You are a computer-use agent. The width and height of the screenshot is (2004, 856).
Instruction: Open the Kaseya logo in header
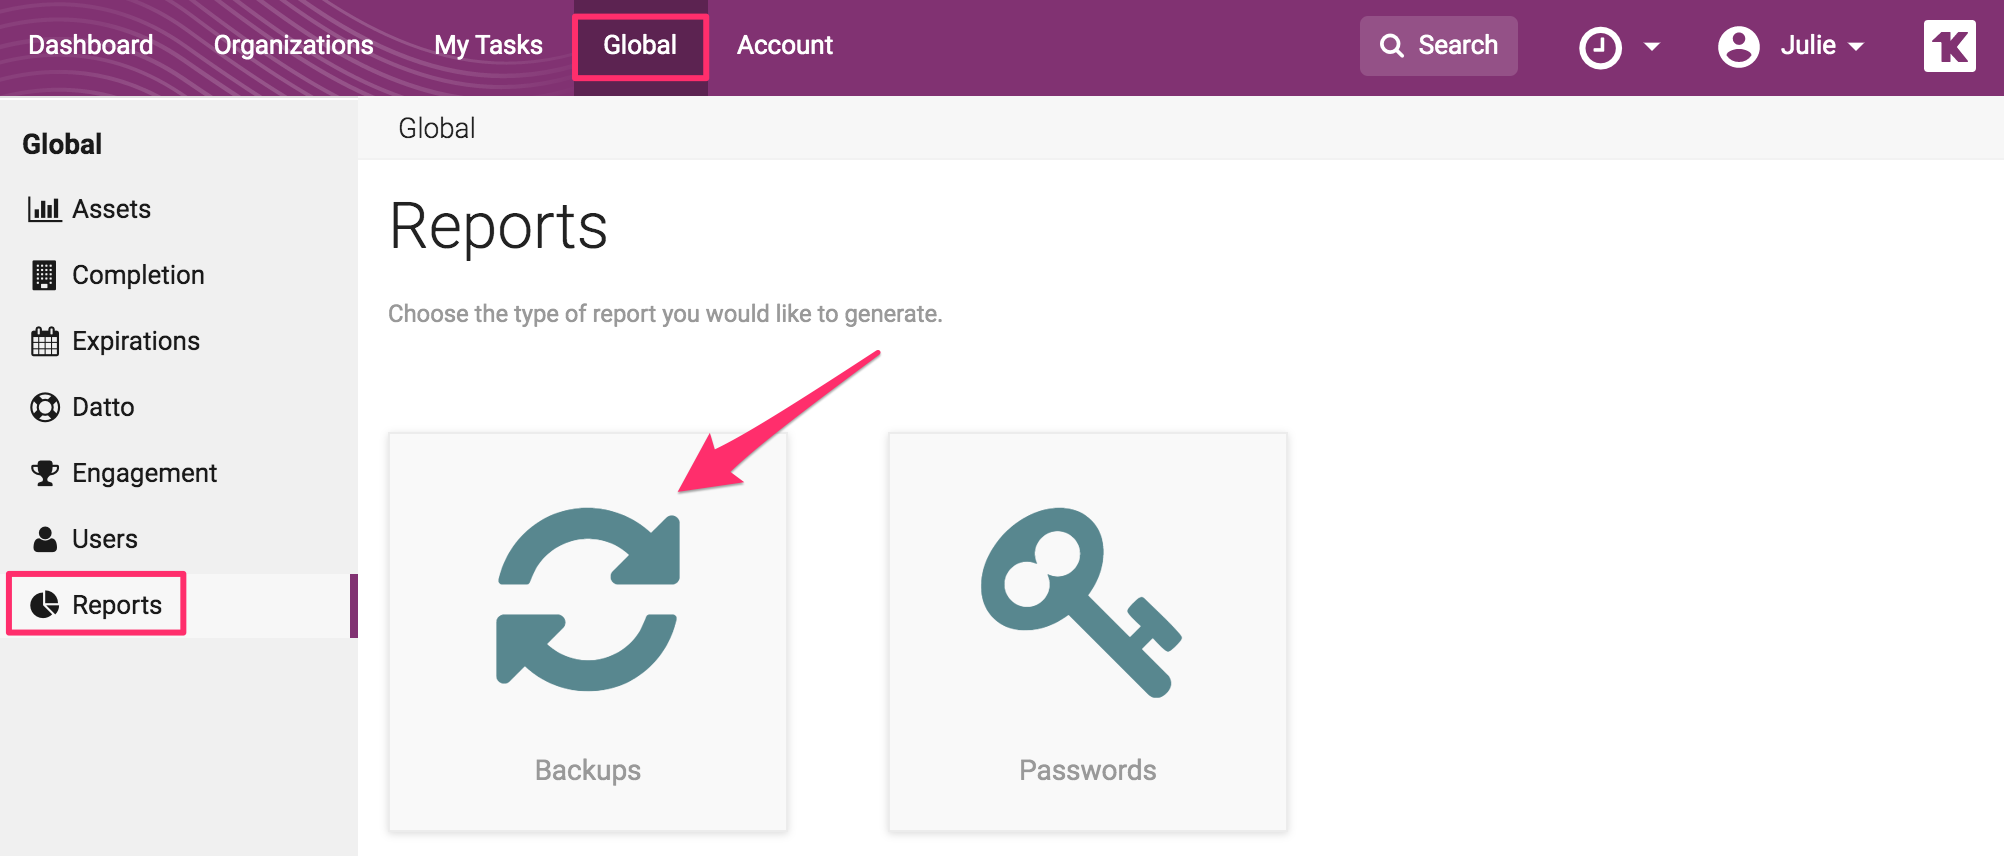click(1949, 46)
